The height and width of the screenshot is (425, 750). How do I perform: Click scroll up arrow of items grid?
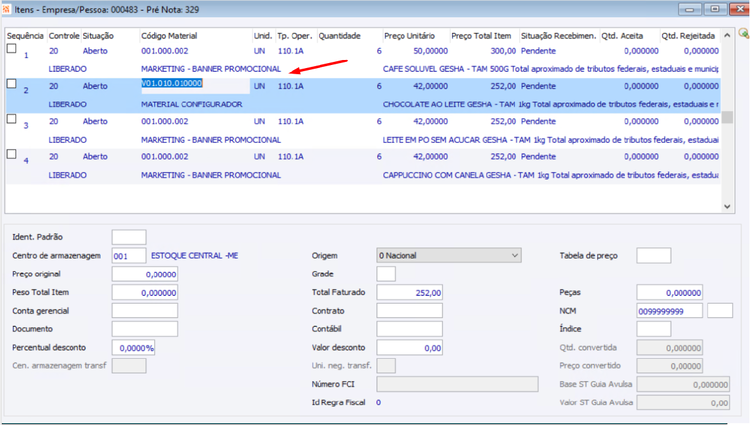[x=727, y=35]
